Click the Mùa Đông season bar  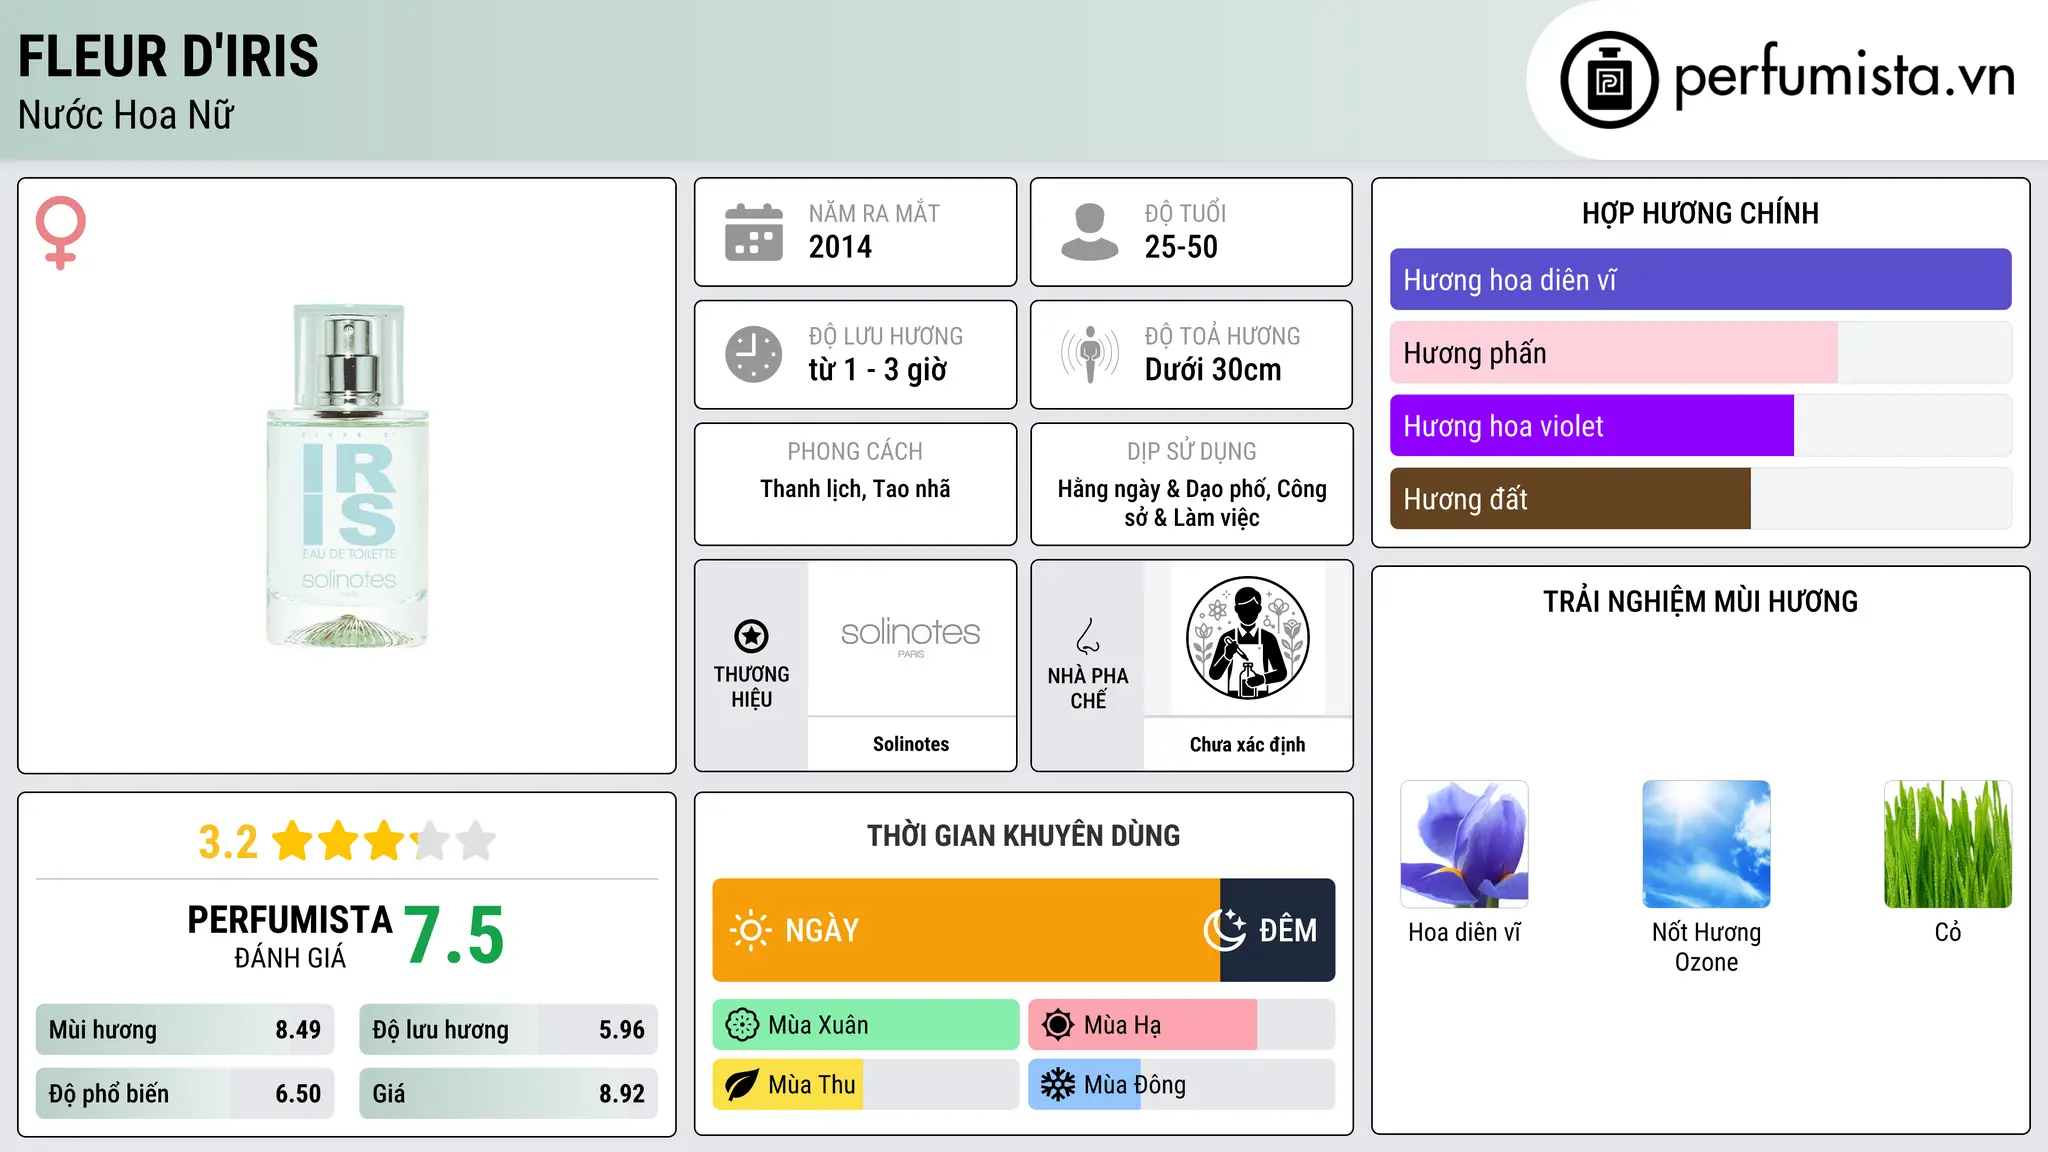click(x=1182, y=1085)
